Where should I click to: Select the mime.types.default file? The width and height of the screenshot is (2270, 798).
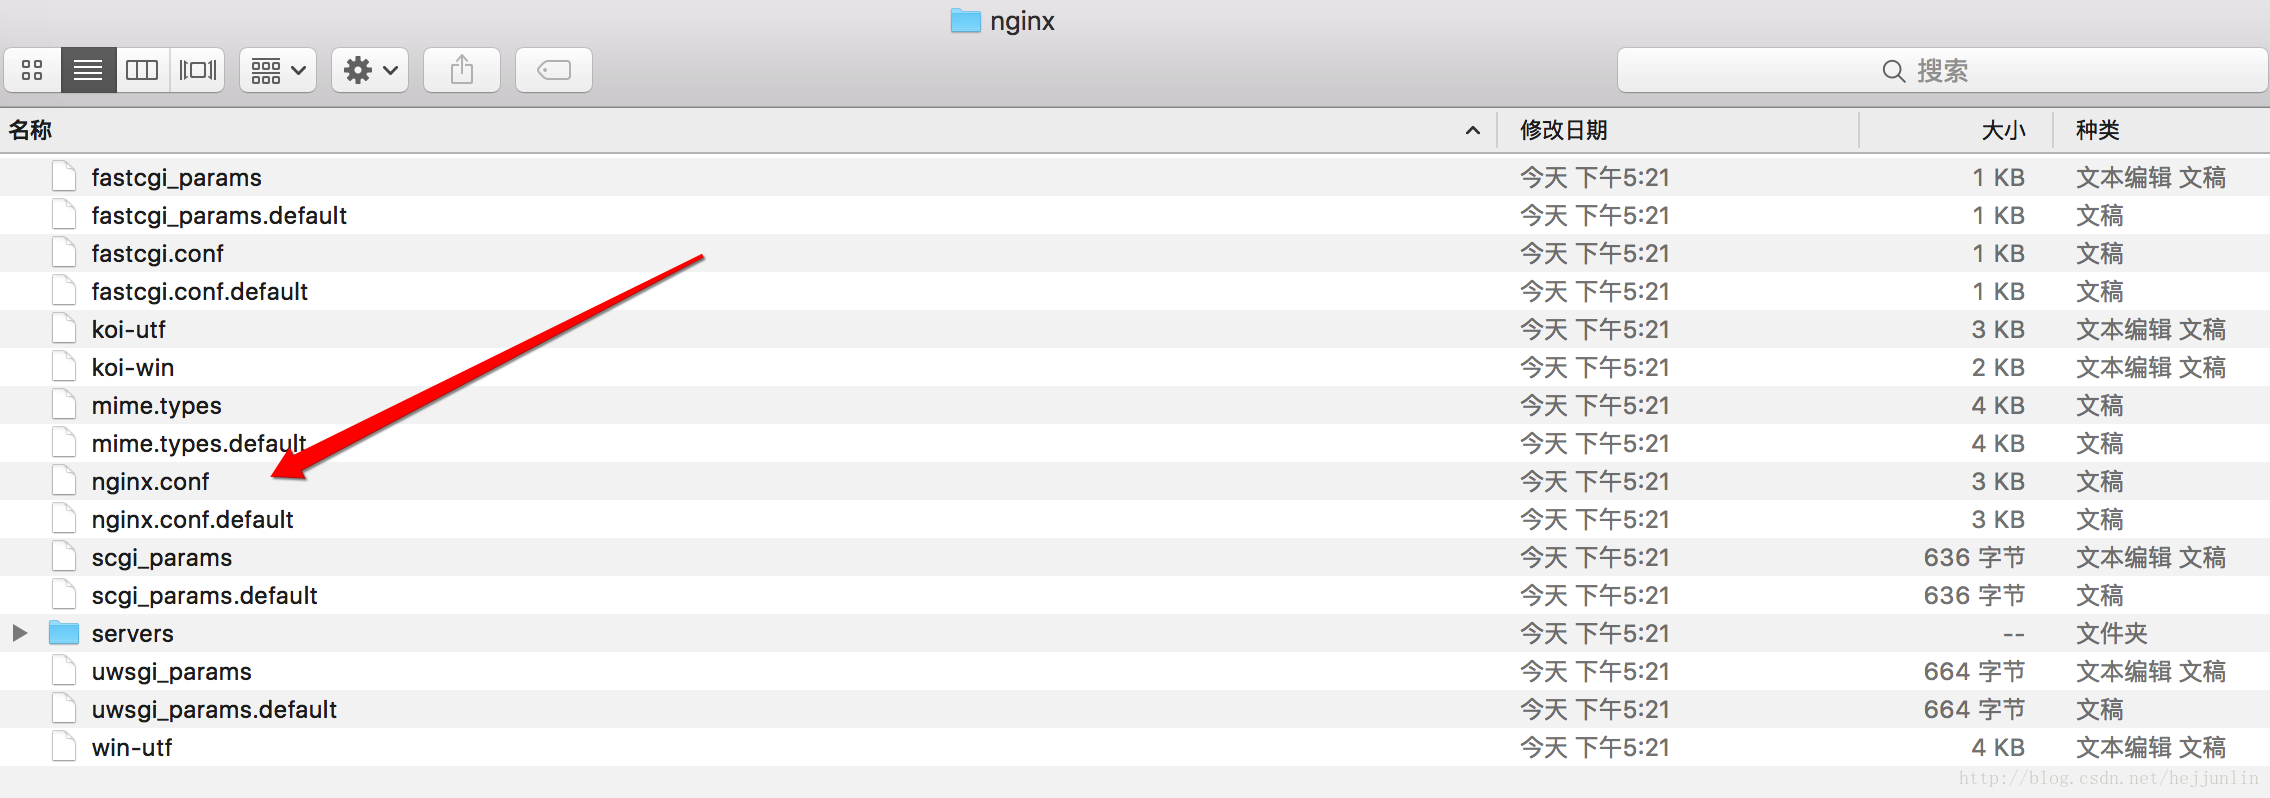pos(198,444)
